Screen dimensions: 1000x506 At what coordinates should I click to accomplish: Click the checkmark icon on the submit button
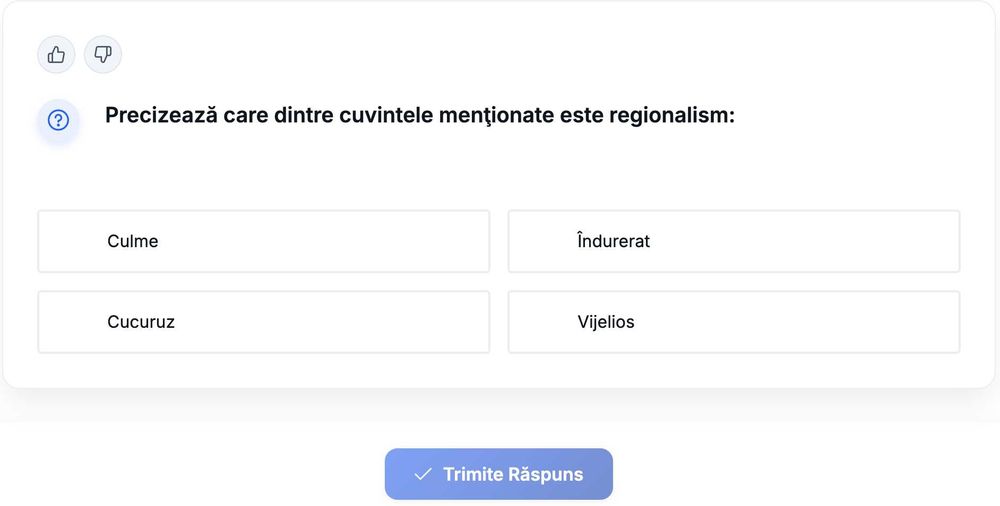pyautogui.click(x=423, y=474)
